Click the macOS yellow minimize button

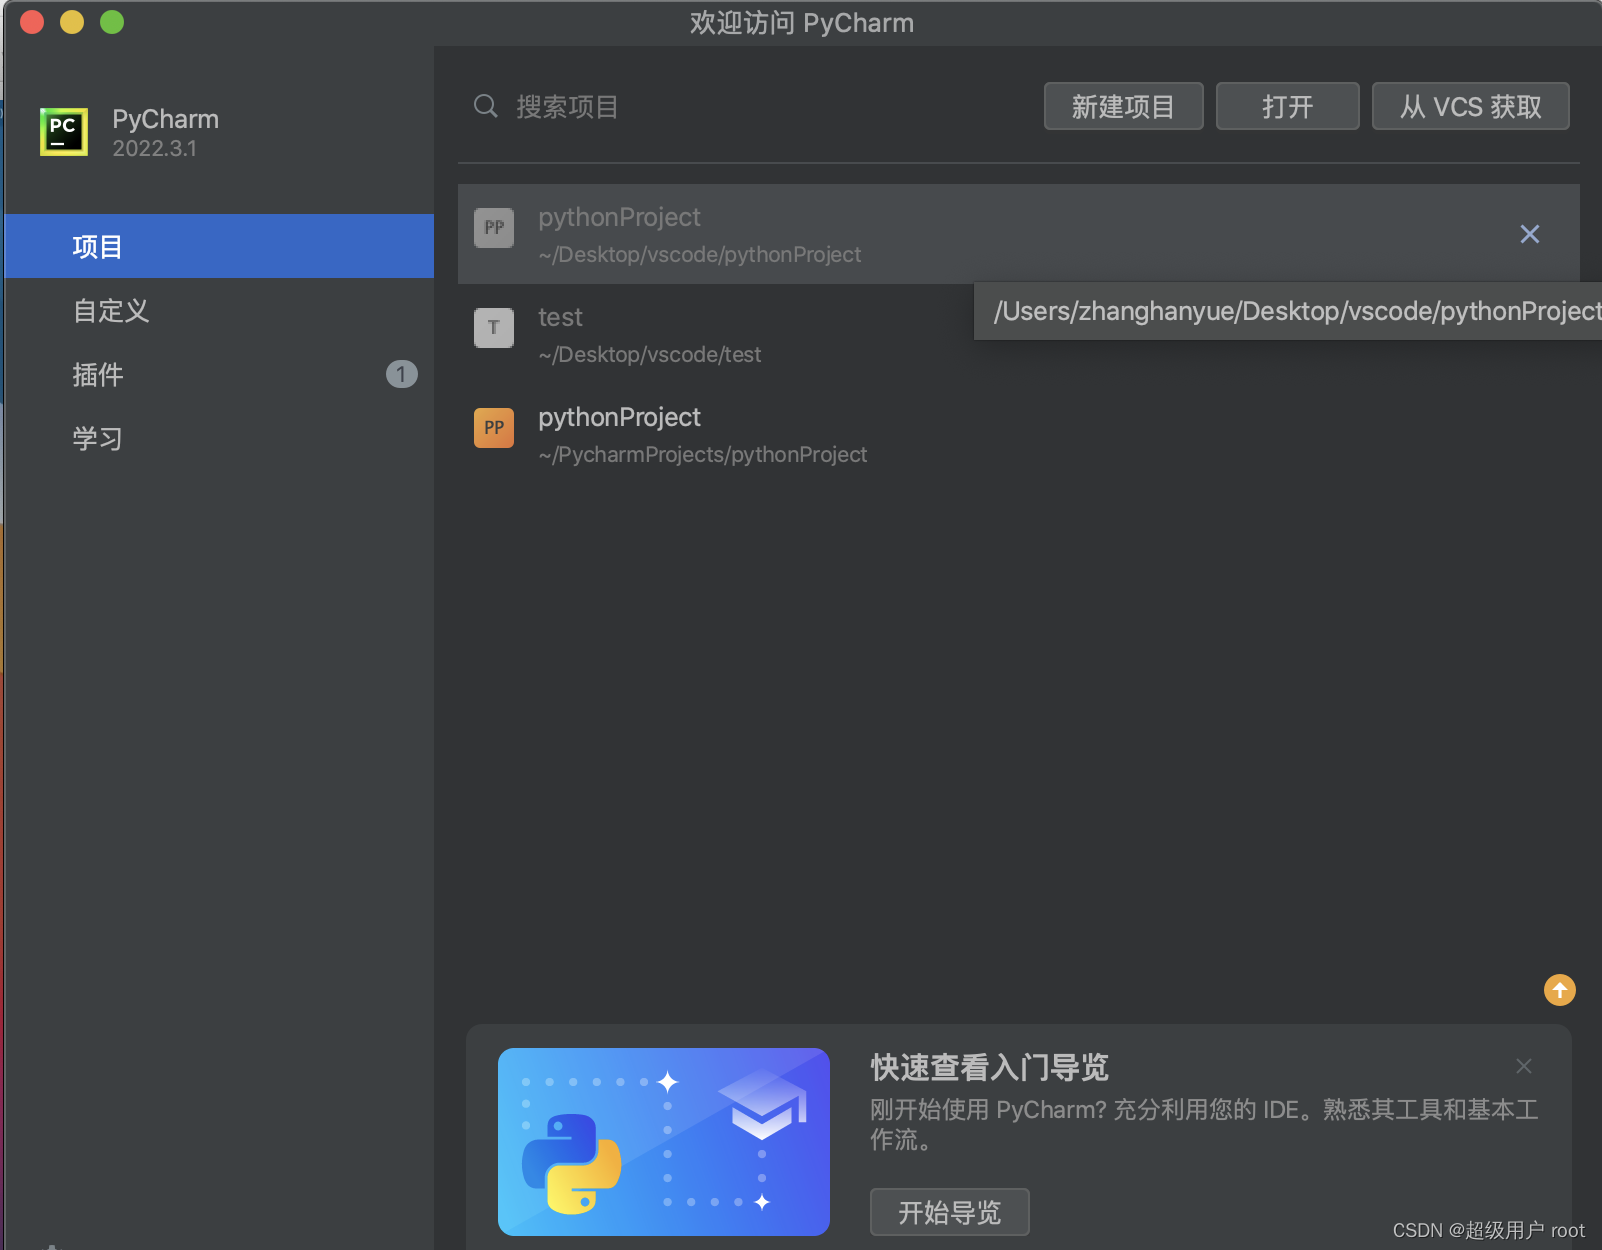(72, 22)
